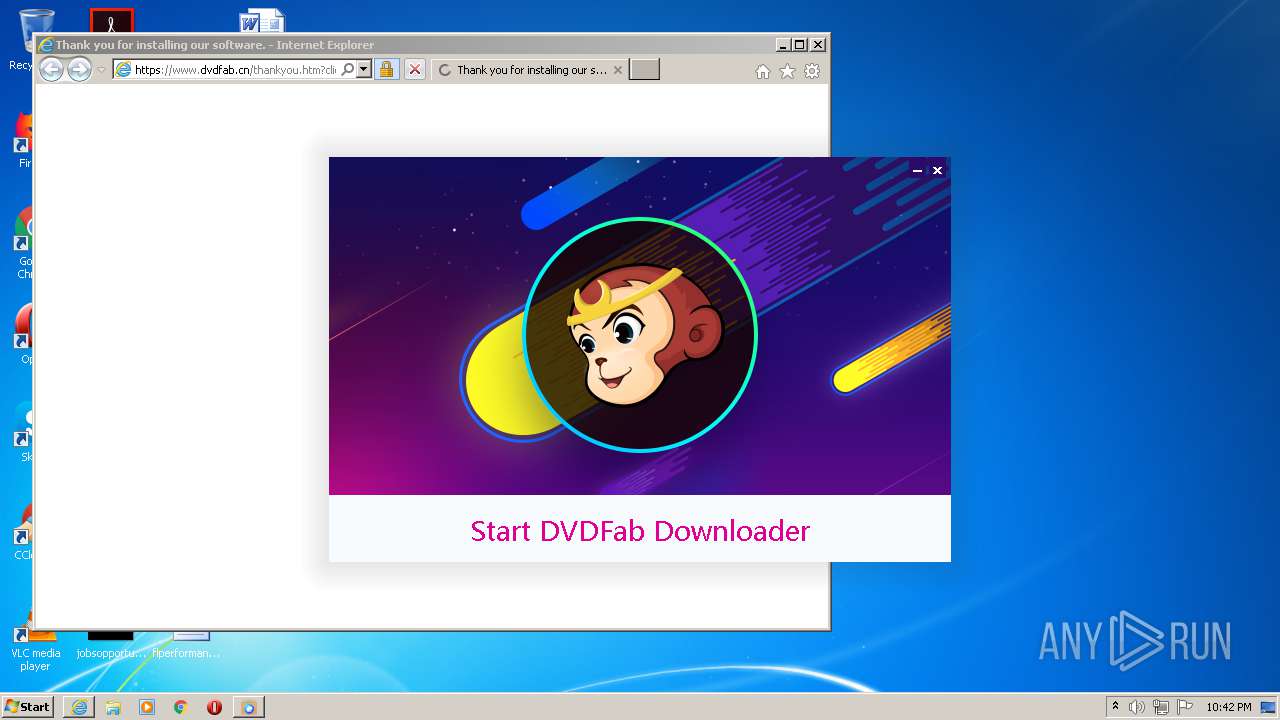
Task: Click the DVDFab installer taskbar button
Action: (248, 707)
